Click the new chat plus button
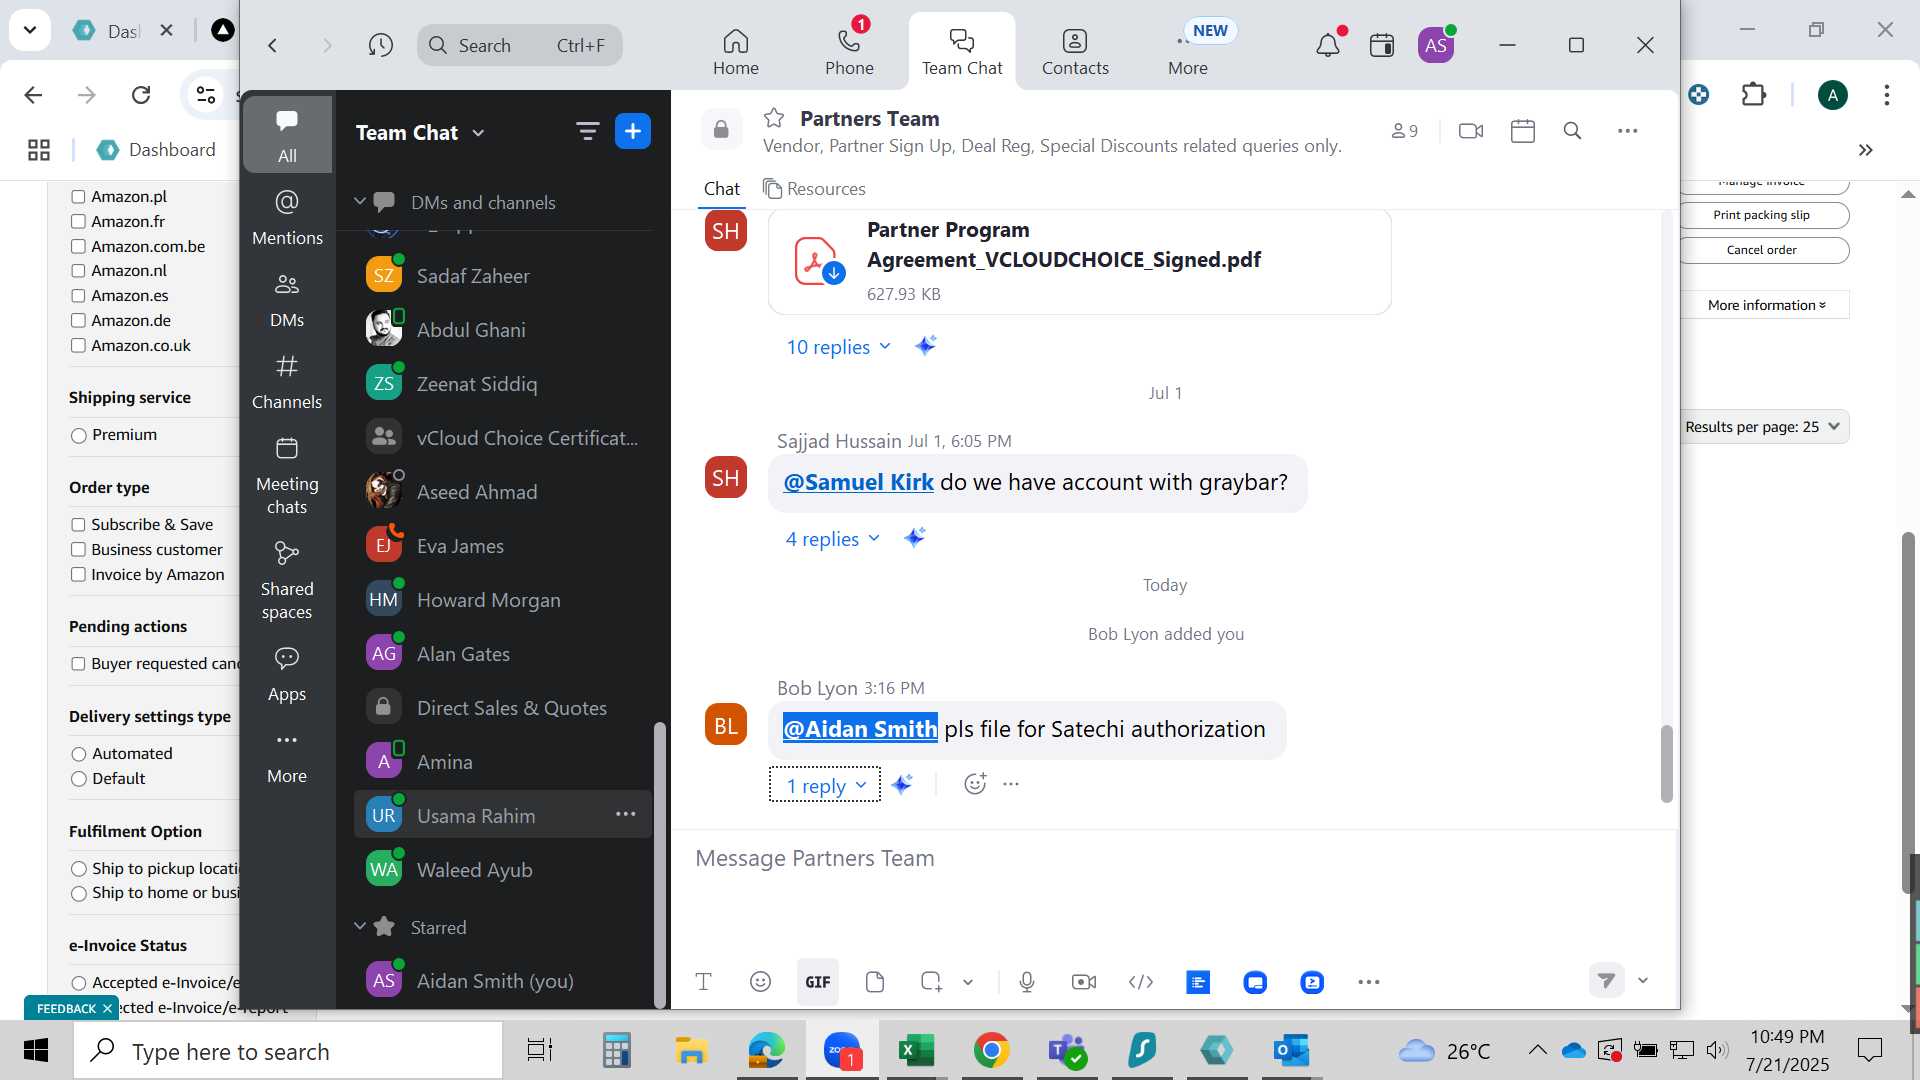Viewport: 1920px width, 1080px height. click(x=633, y=131)
